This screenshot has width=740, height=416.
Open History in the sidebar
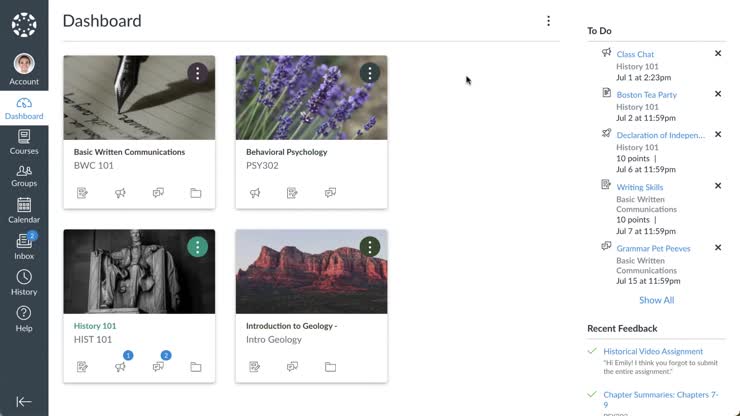24,282
